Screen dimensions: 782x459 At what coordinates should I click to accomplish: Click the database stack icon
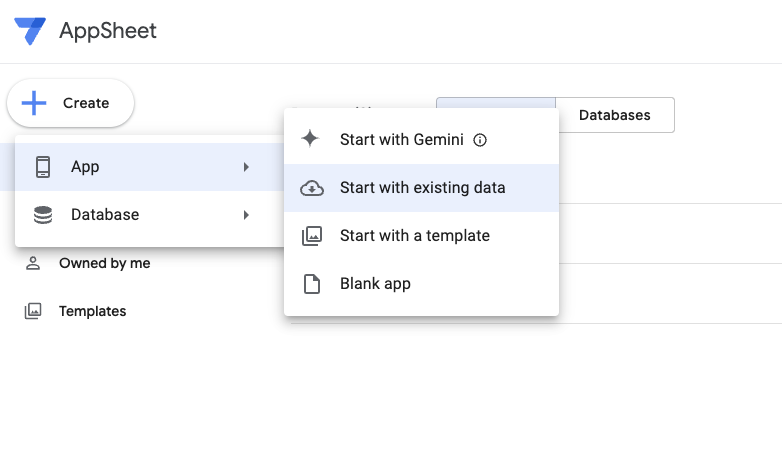coord(43,215)
